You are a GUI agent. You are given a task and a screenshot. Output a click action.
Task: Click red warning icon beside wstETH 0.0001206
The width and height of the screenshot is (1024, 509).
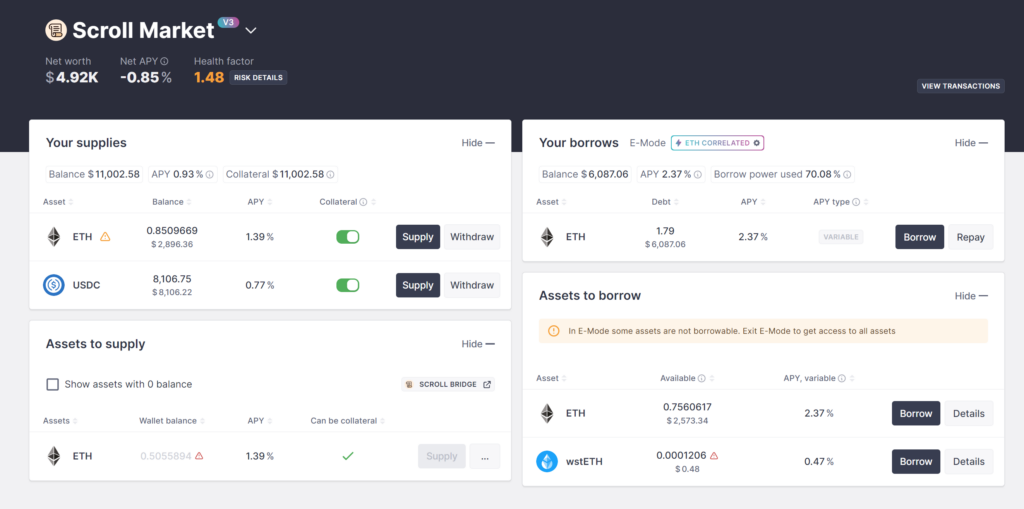tap(714, 456)
